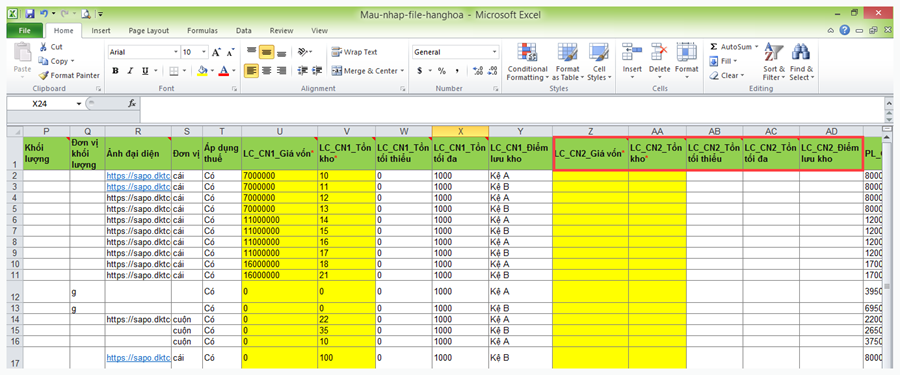Open Format as Table gallery
The image size is (900, 375).
coord(568,62)
